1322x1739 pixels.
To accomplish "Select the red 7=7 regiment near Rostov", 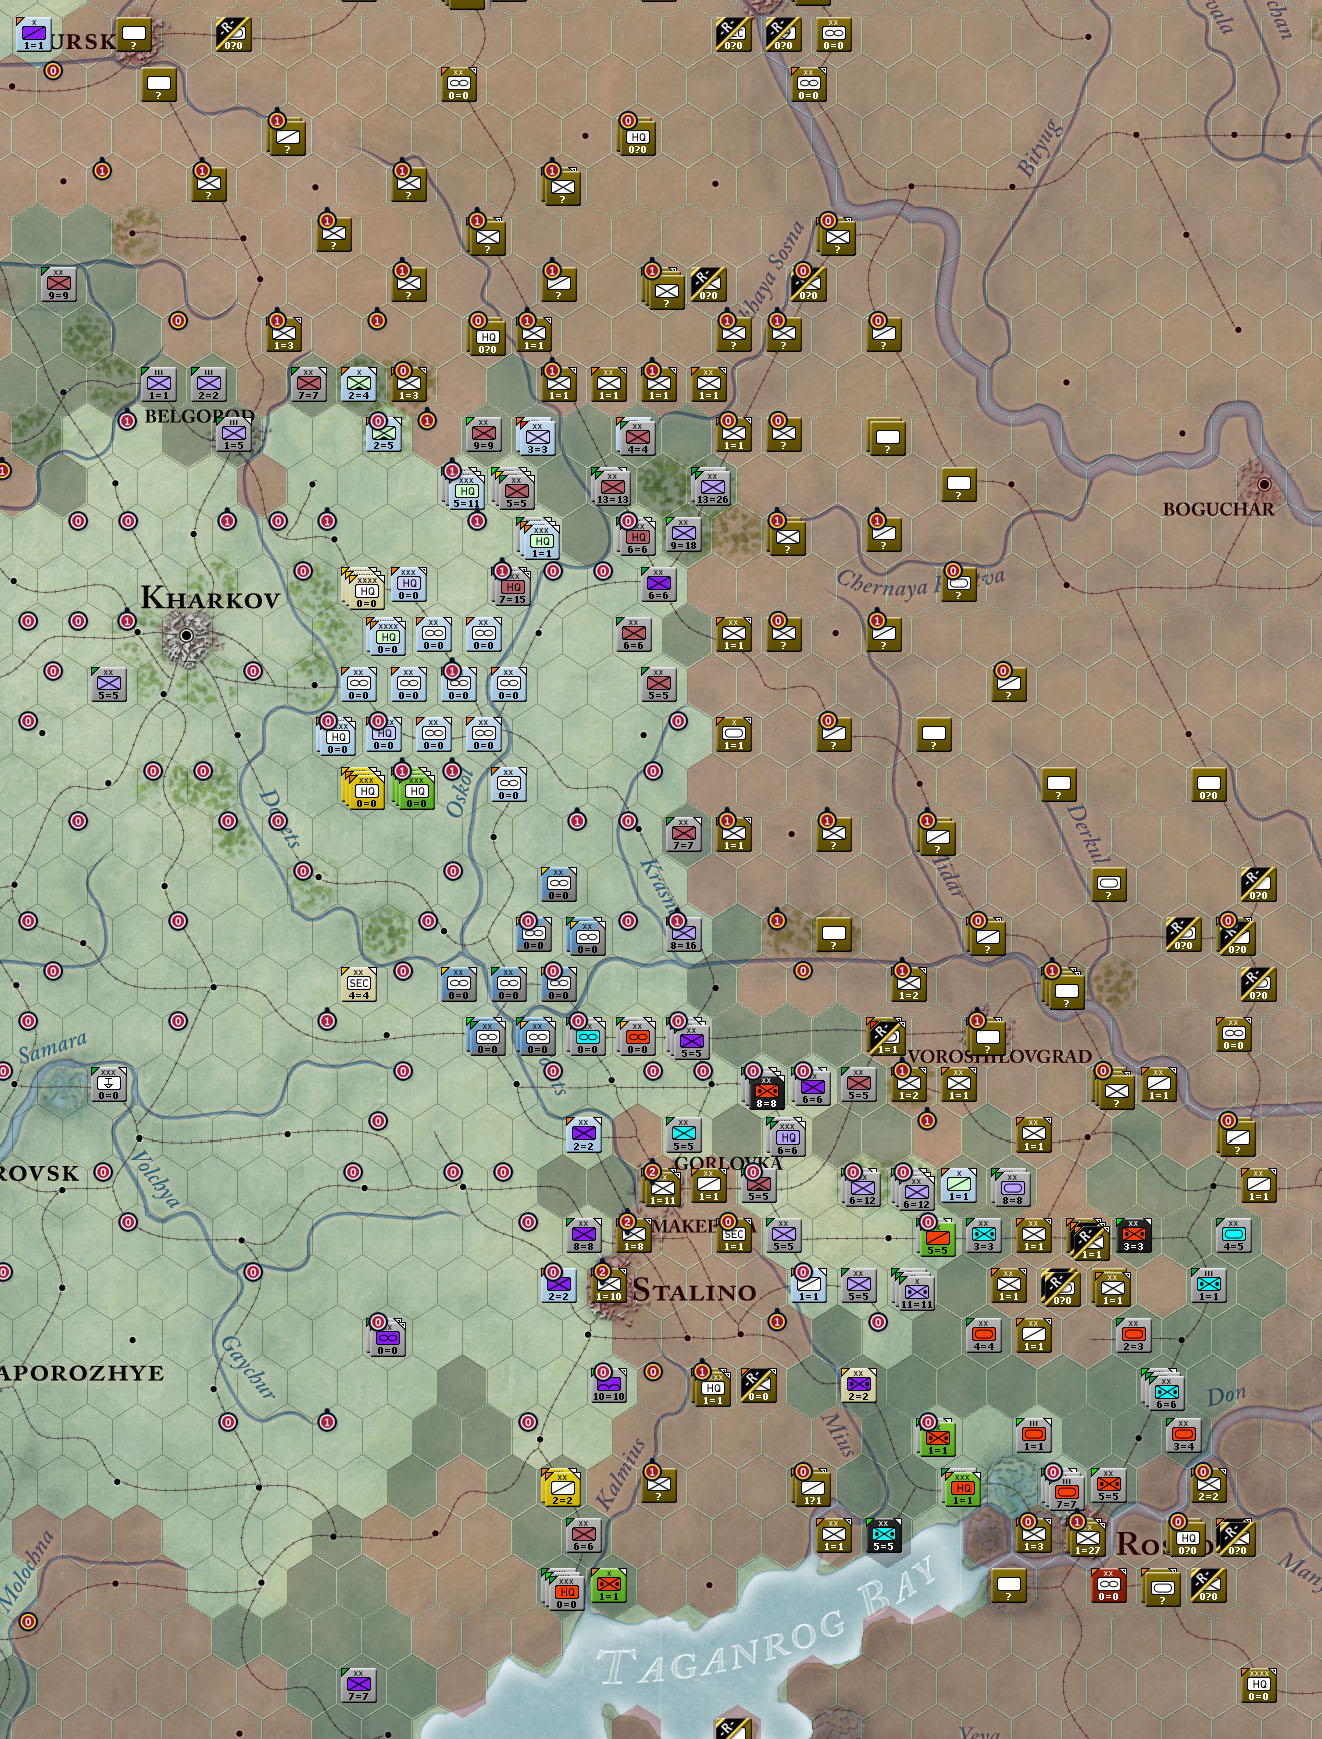I will (x=1066, y=1492).
